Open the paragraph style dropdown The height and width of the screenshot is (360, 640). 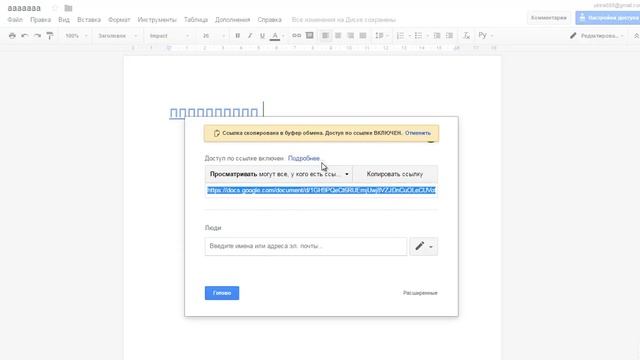tap(118, 36)
